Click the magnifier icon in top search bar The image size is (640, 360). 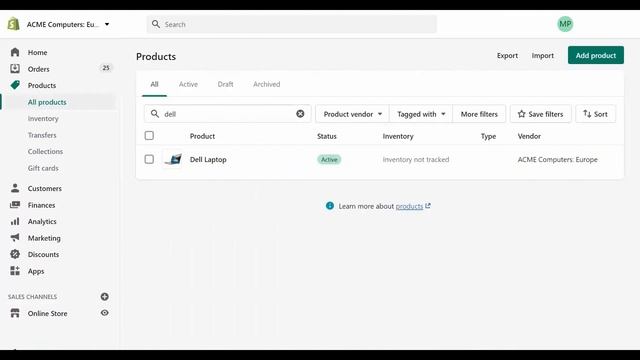tap(156, 24)
